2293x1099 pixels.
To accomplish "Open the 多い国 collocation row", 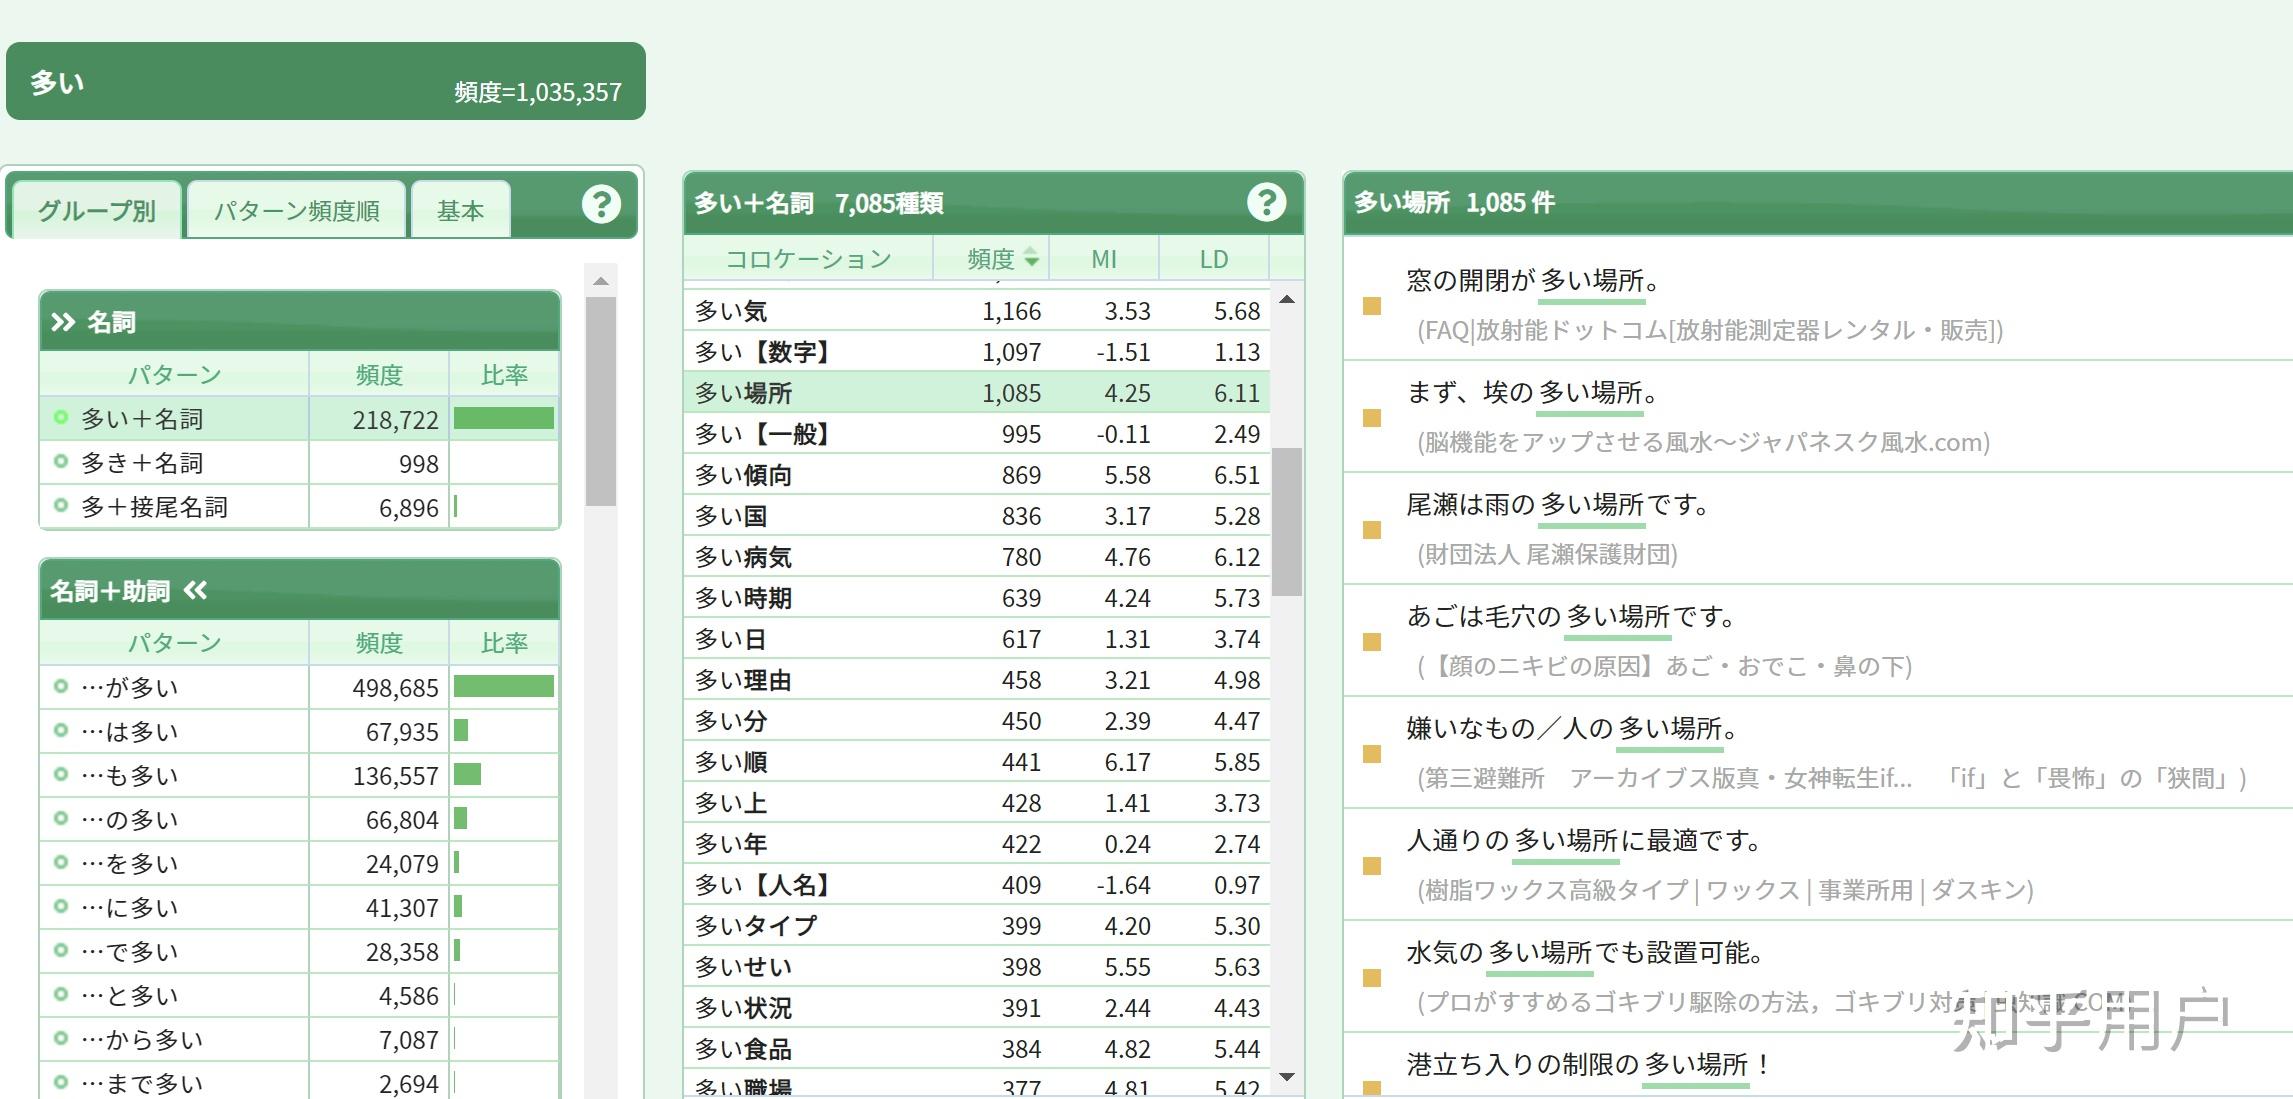I will [x=977, y=516].
